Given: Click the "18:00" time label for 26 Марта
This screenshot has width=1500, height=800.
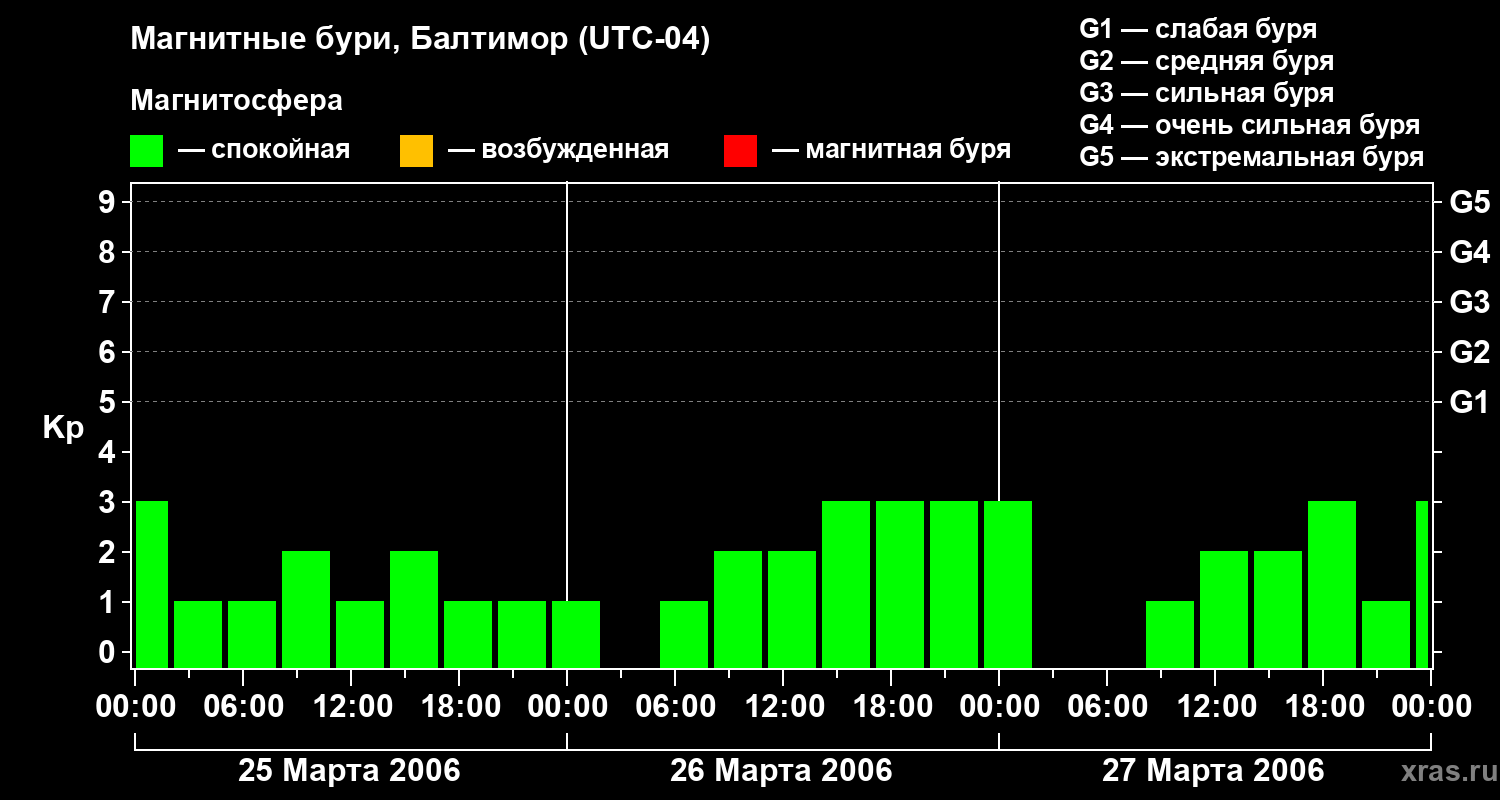Looking at the screenshot, I should point(891,706).
